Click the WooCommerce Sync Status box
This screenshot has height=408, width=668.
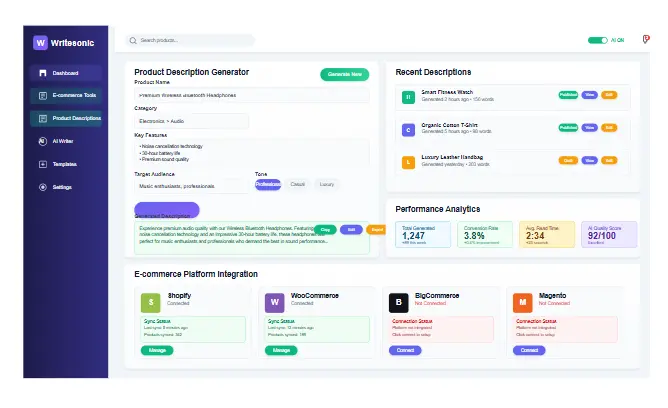pos(317,329)
